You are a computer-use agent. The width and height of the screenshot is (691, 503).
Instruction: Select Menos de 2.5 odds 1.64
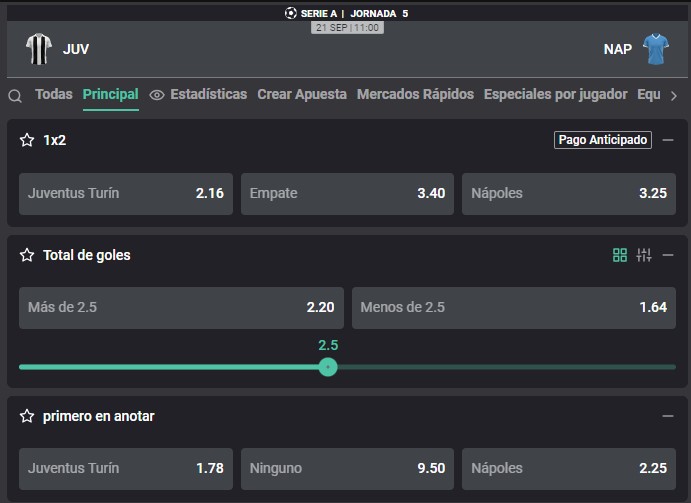coord(514,308)
